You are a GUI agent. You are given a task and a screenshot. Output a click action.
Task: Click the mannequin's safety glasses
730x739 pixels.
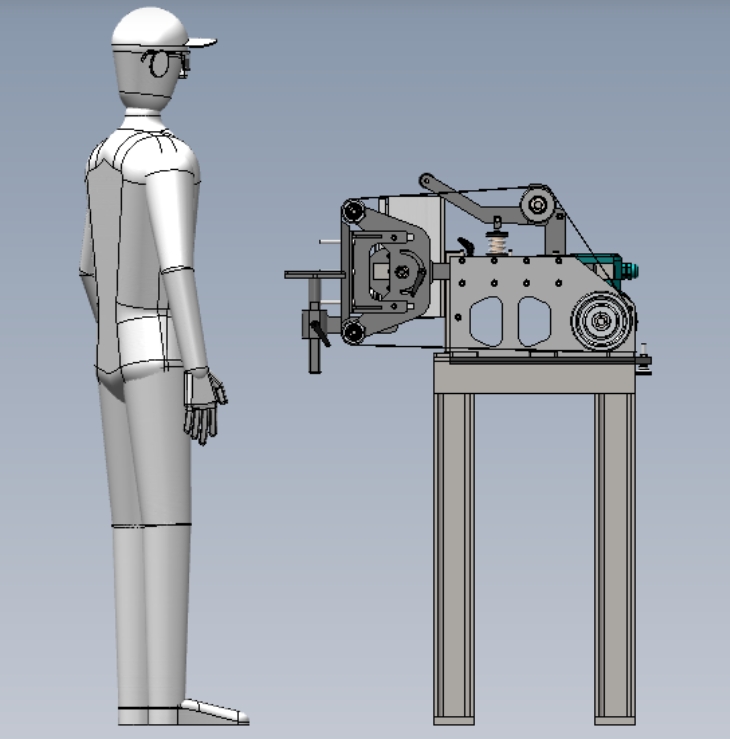point(166,64)
